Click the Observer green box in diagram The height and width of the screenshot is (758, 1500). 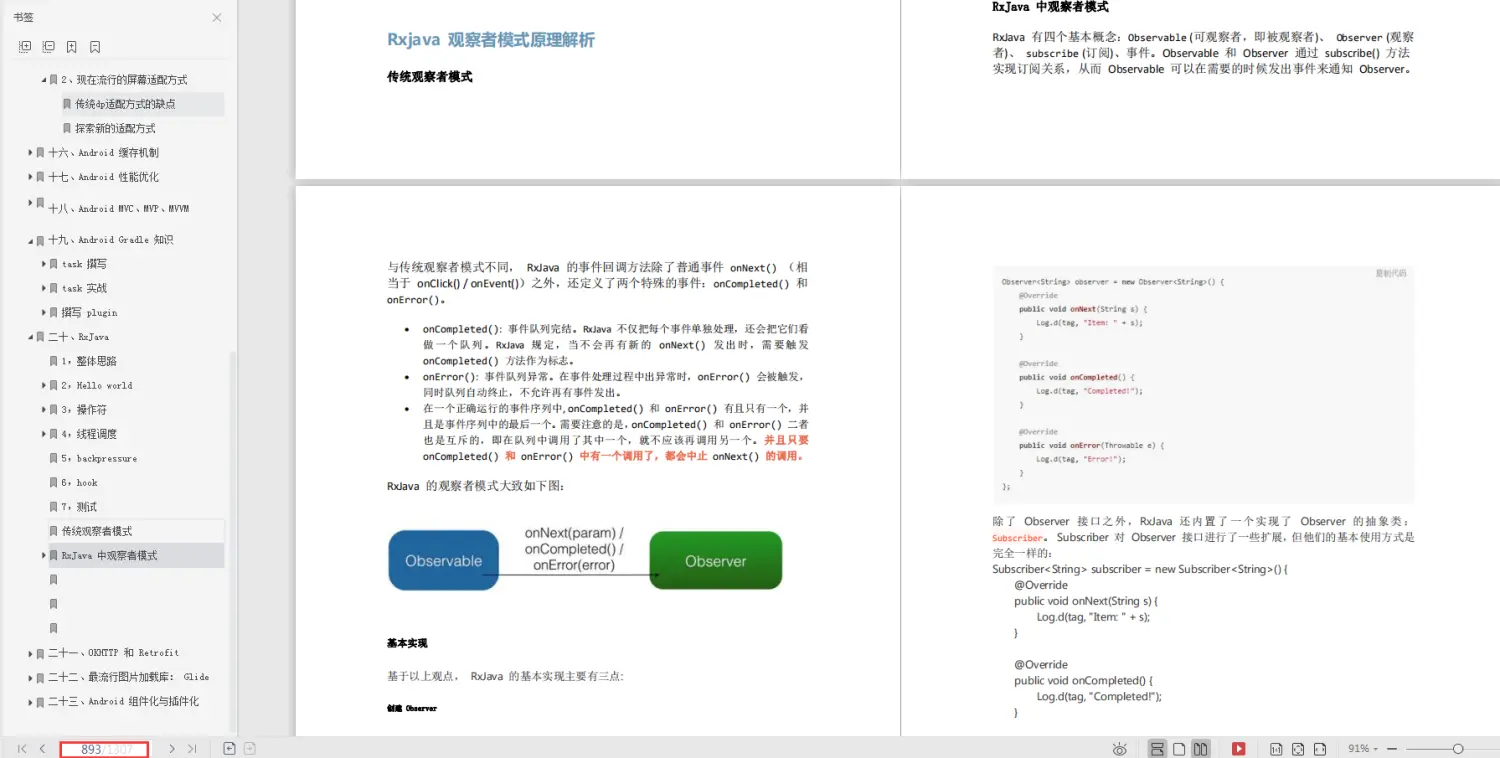coord(716,560)
